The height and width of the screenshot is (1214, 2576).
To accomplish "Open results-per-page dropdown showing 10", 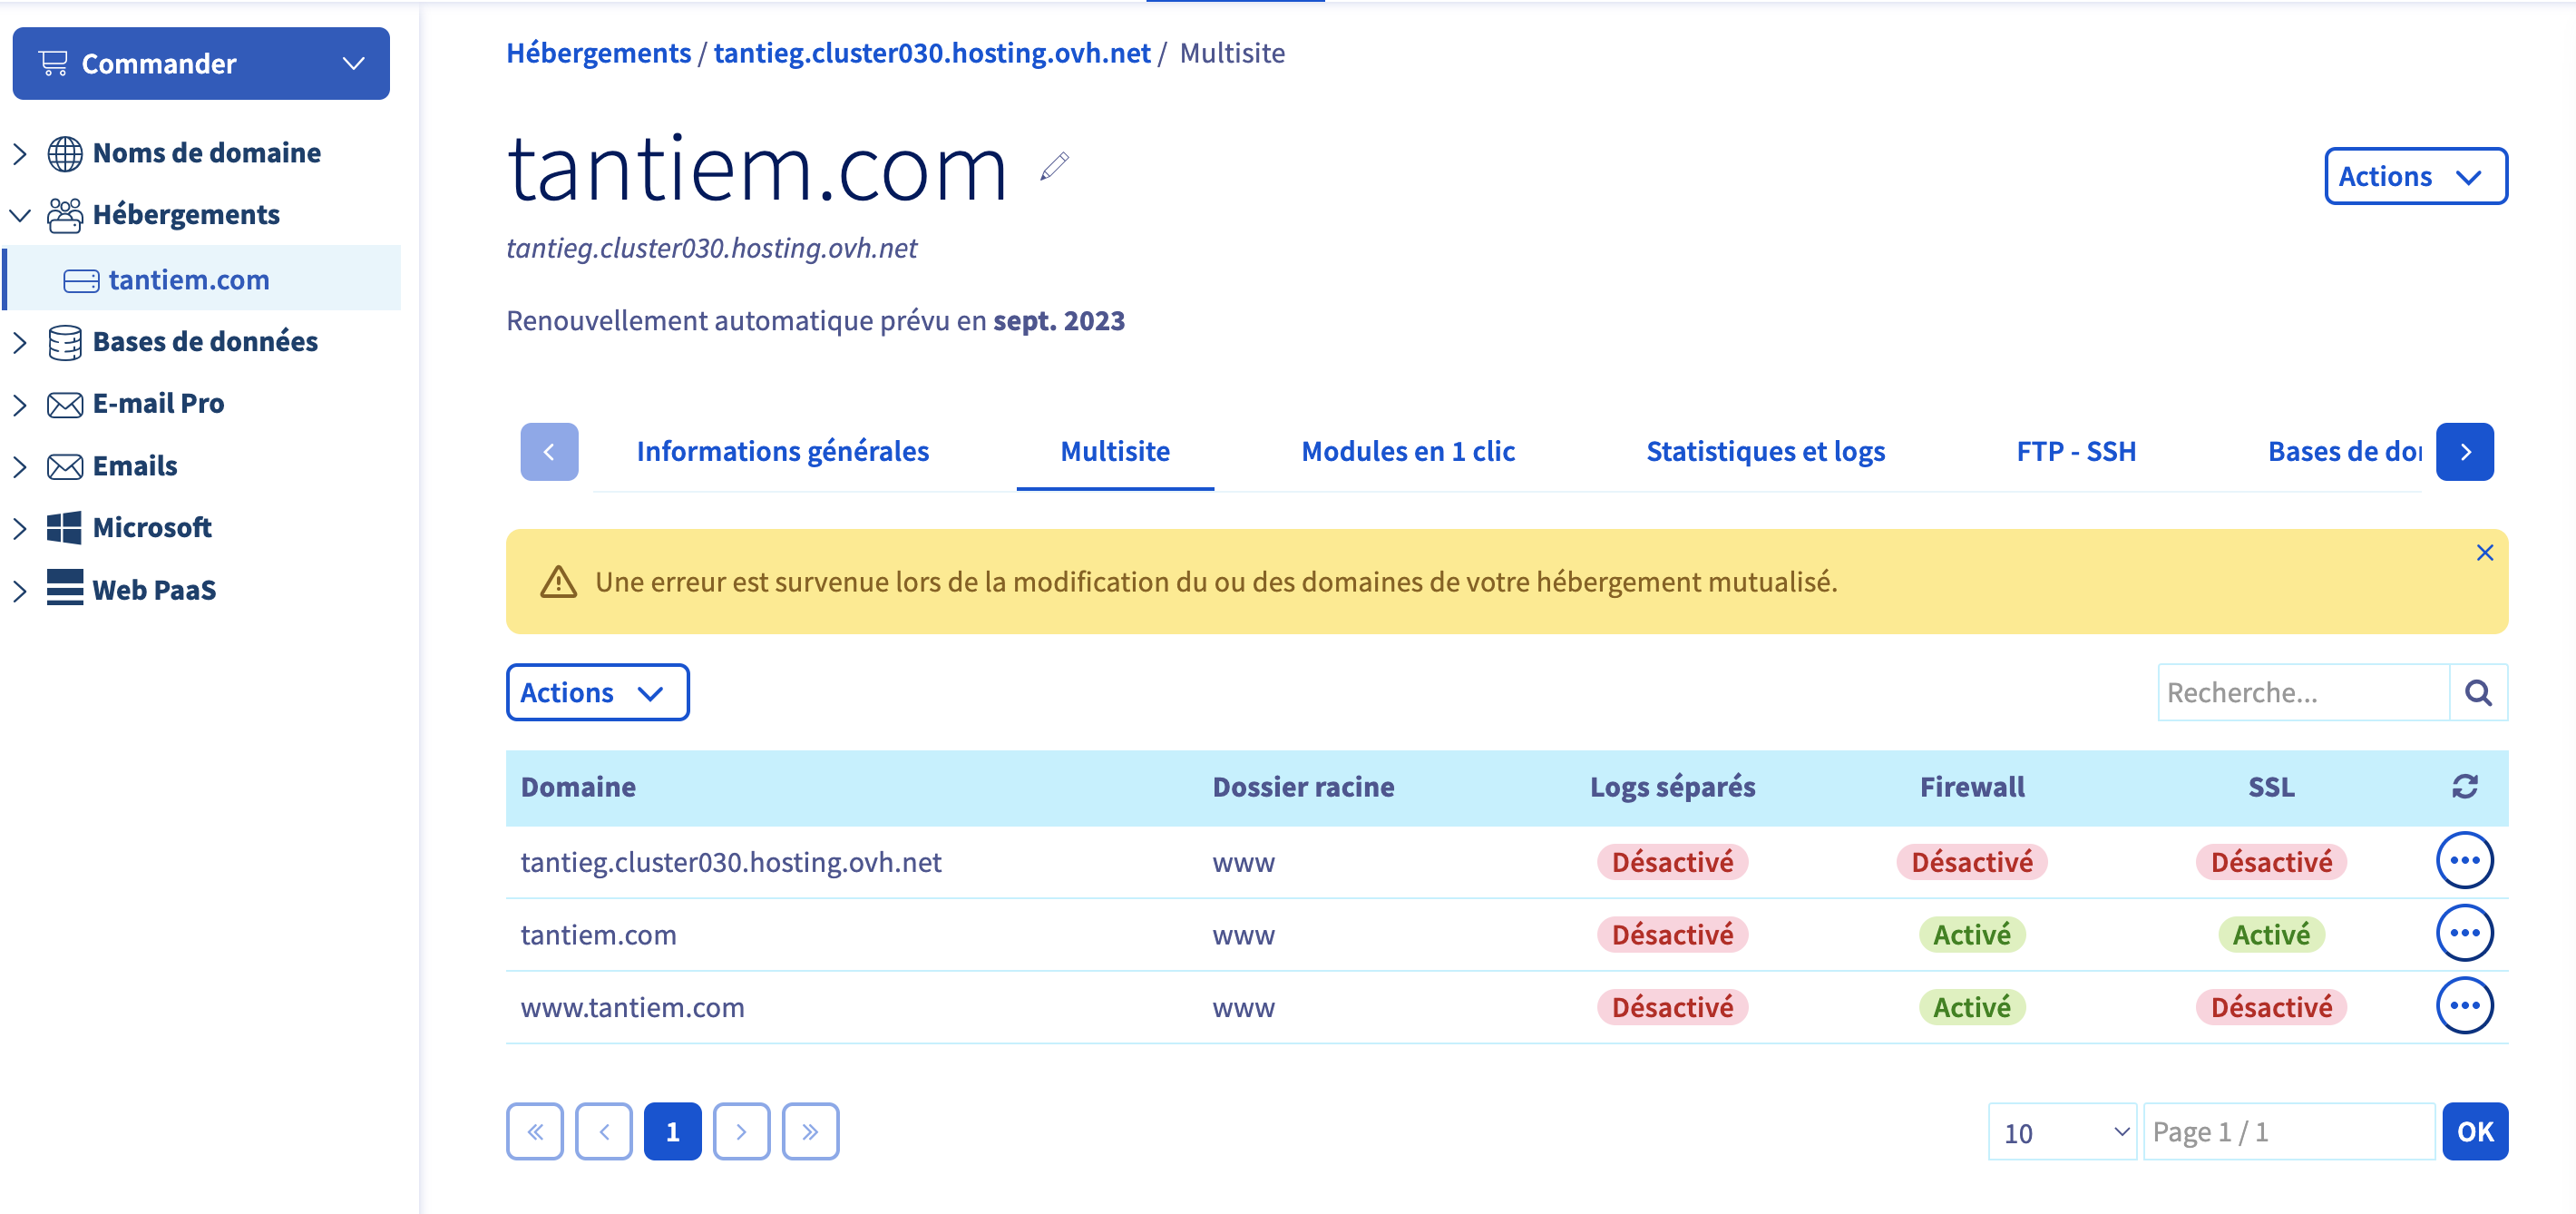I will click(2062, 1132).
